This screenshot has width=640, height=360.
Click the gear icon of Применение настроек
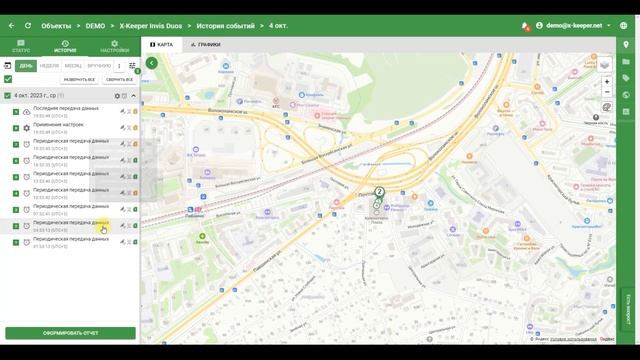(x=27, y=128)
